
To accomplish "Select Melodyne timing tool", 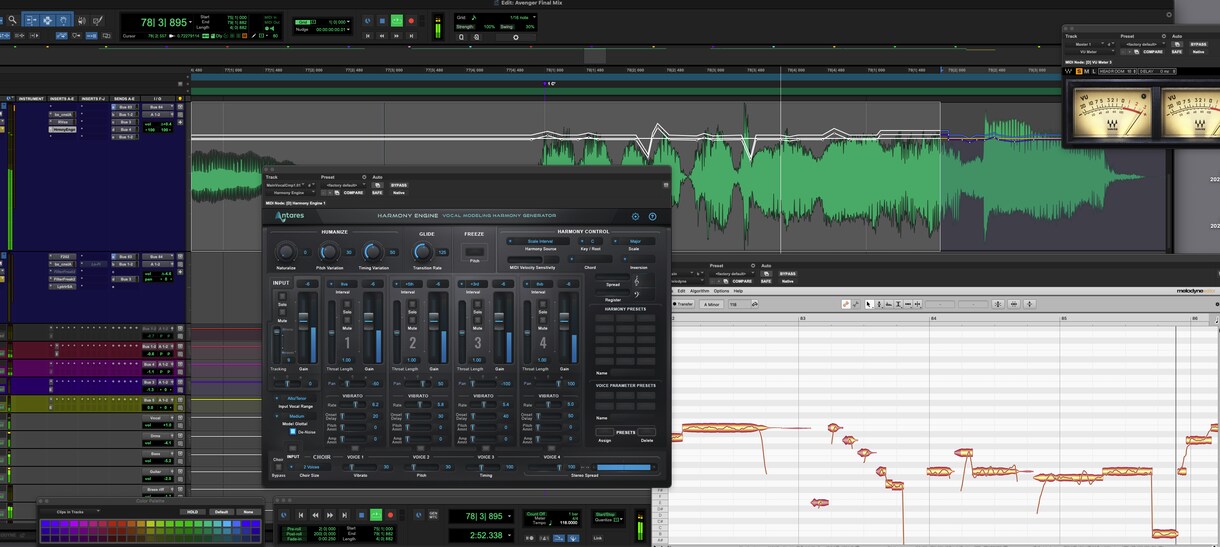I will point(908,304).
